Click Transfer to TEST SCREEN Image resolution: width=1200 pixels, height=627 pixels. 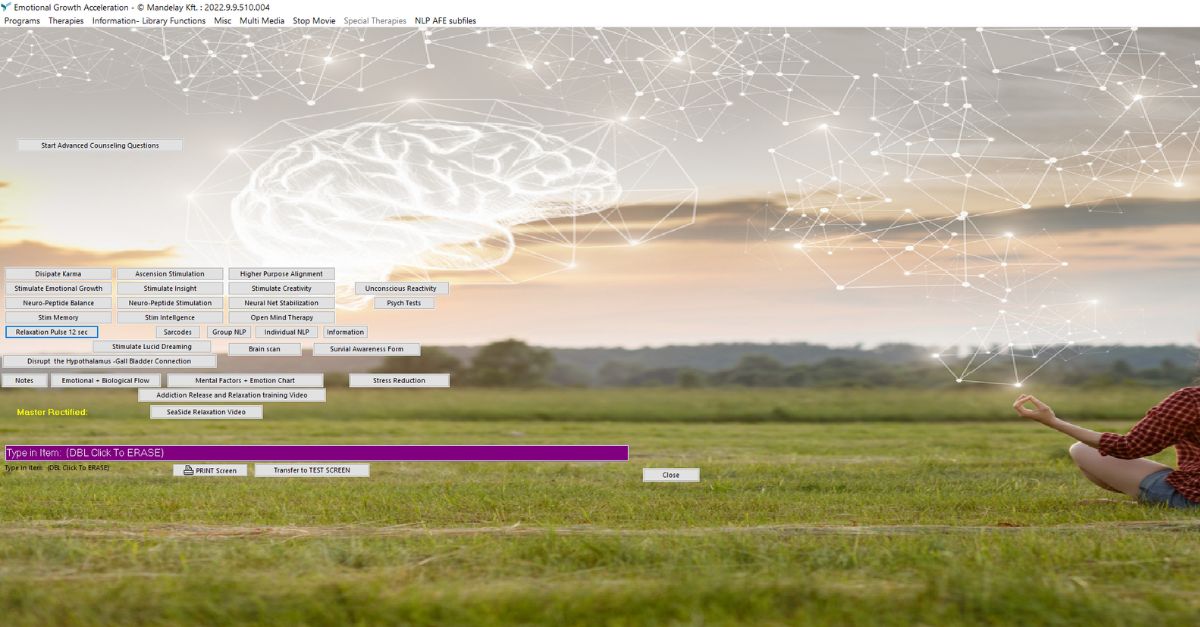pos(312,470)
